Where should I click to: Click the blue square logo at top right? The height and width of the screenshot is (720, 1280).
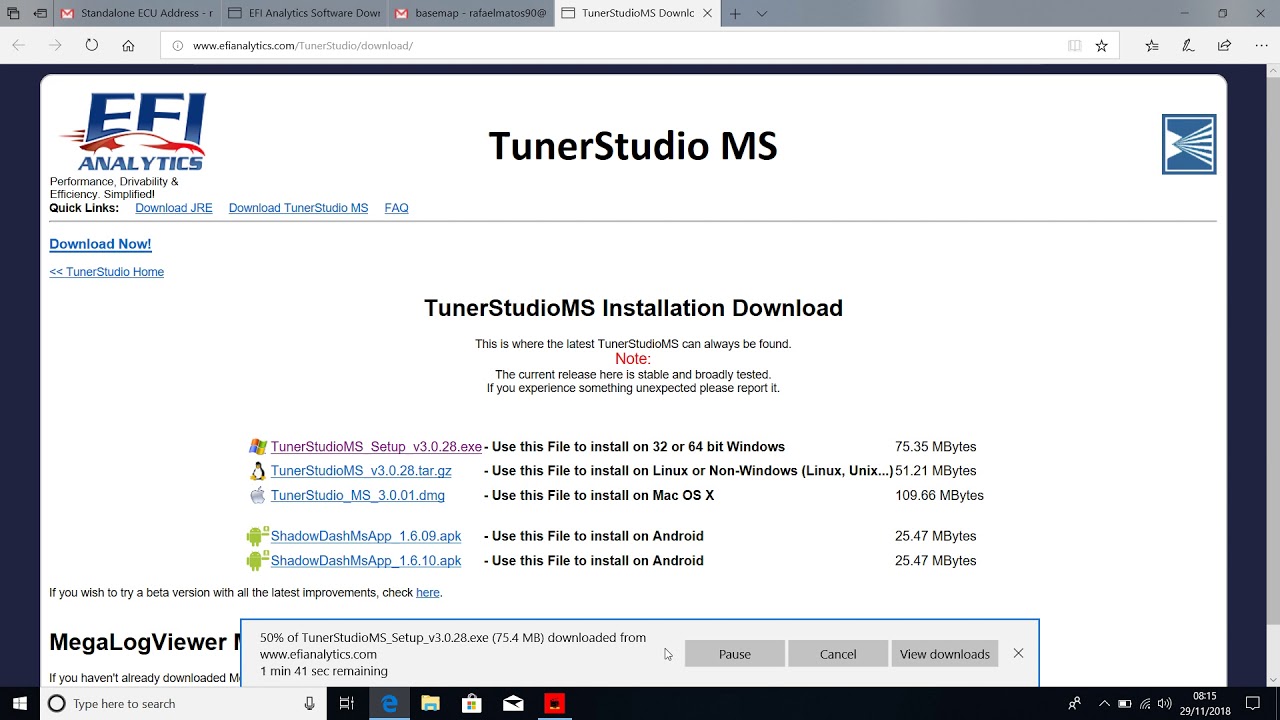click(x=1189, y=144)
